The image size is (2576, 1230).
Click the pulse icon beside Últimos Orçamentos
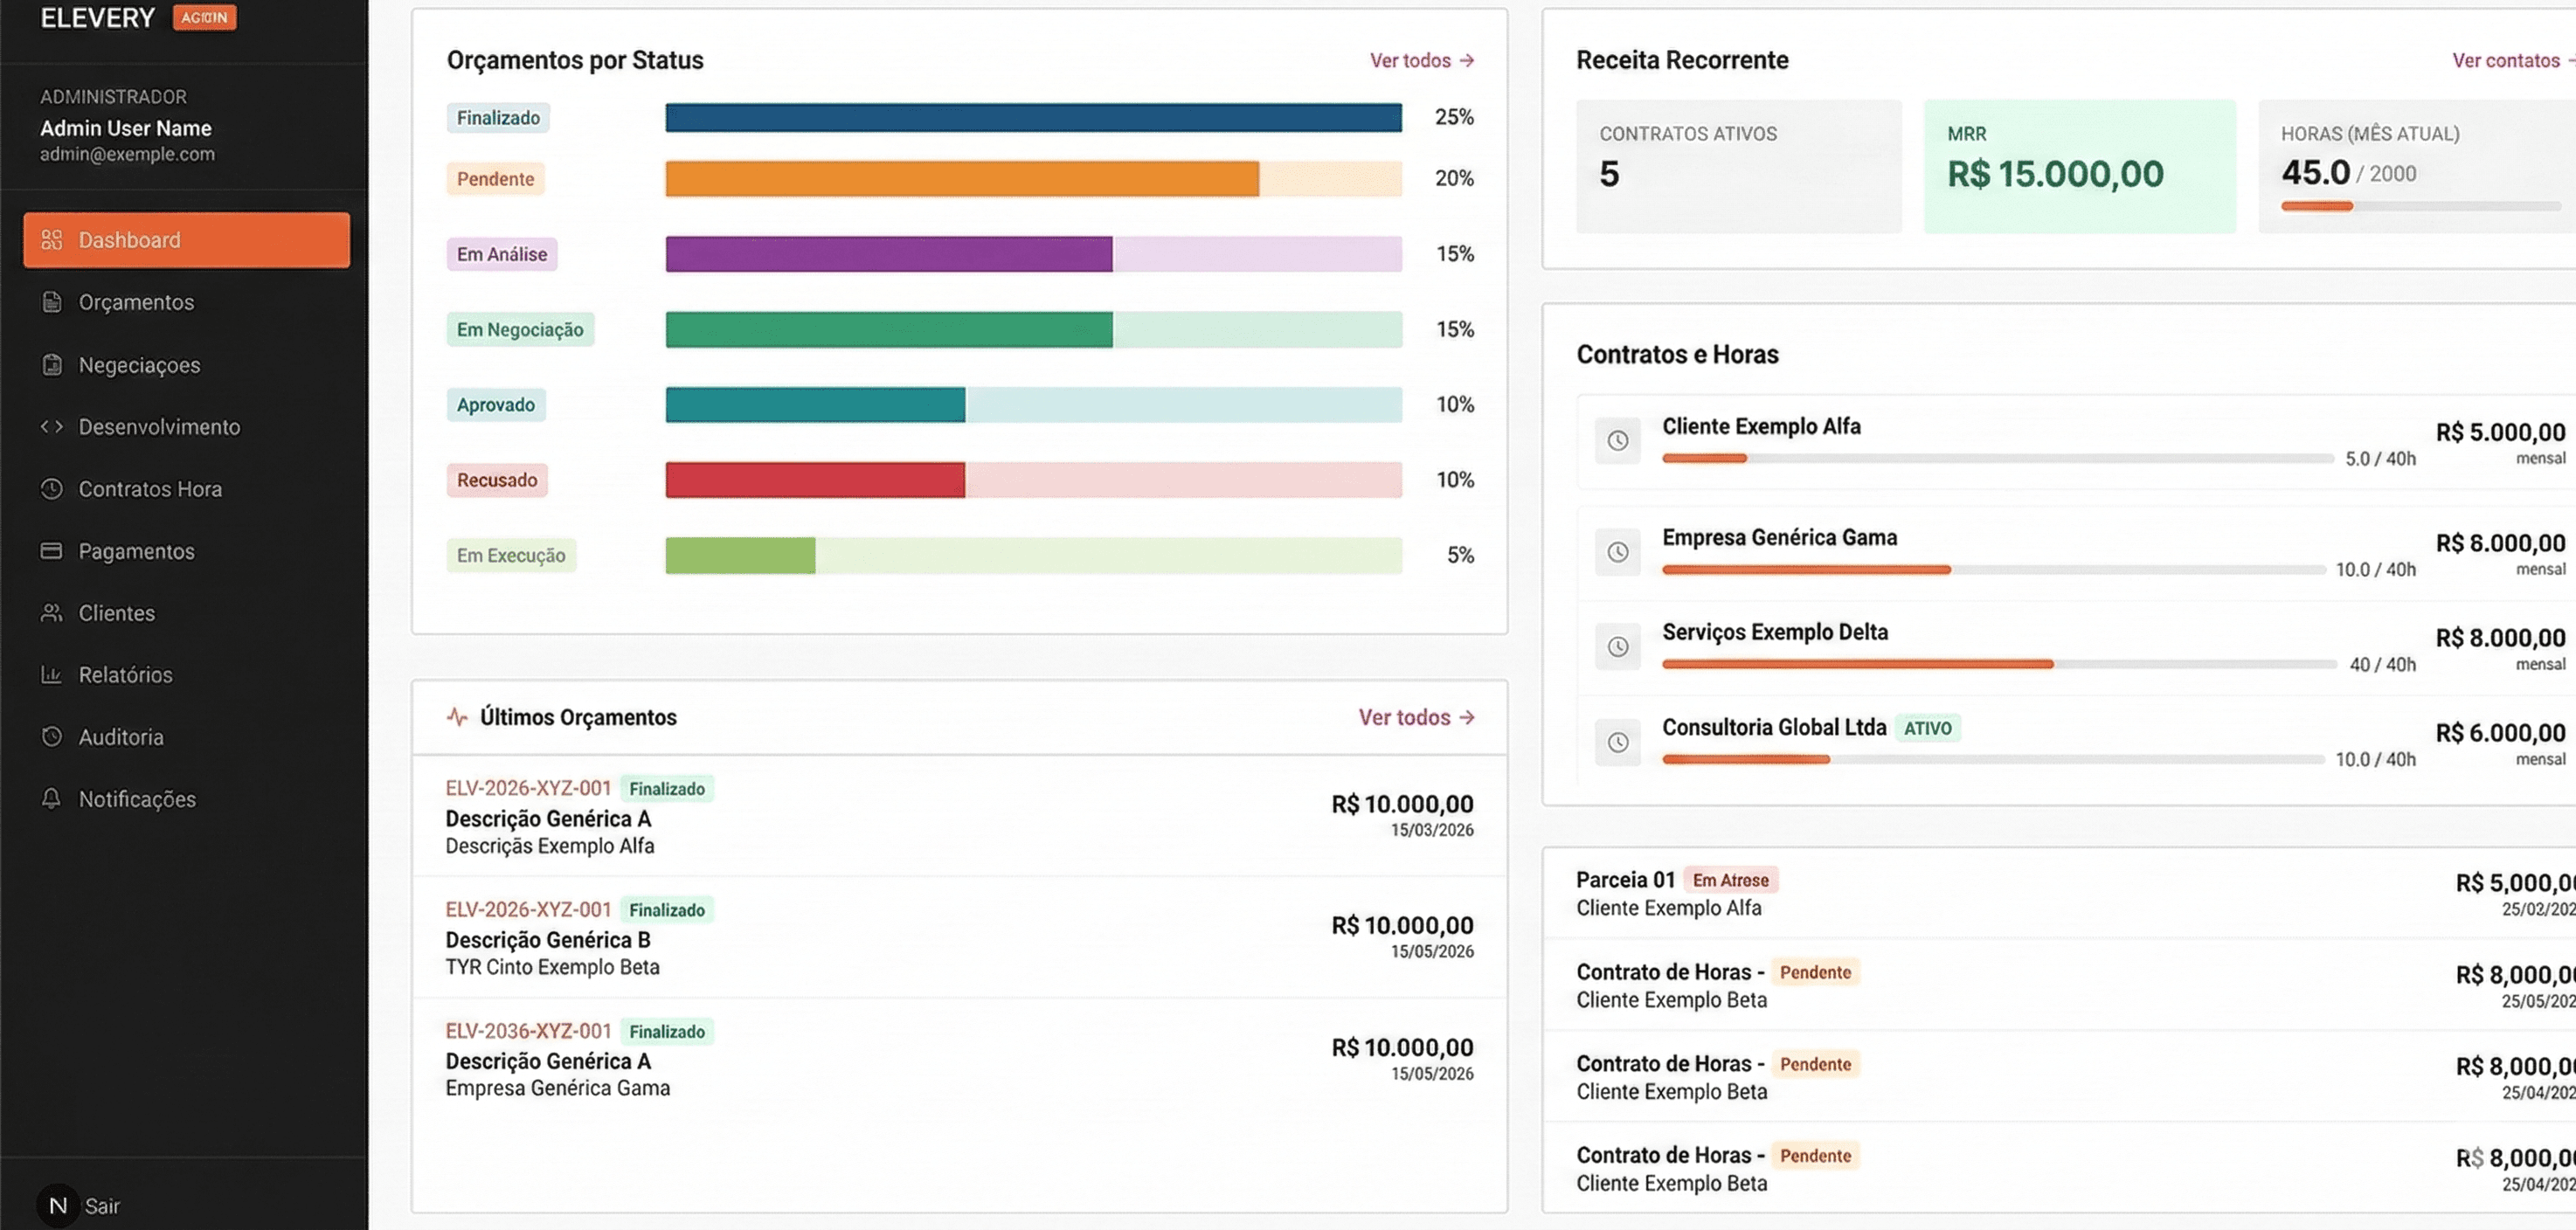pos(457,717)
